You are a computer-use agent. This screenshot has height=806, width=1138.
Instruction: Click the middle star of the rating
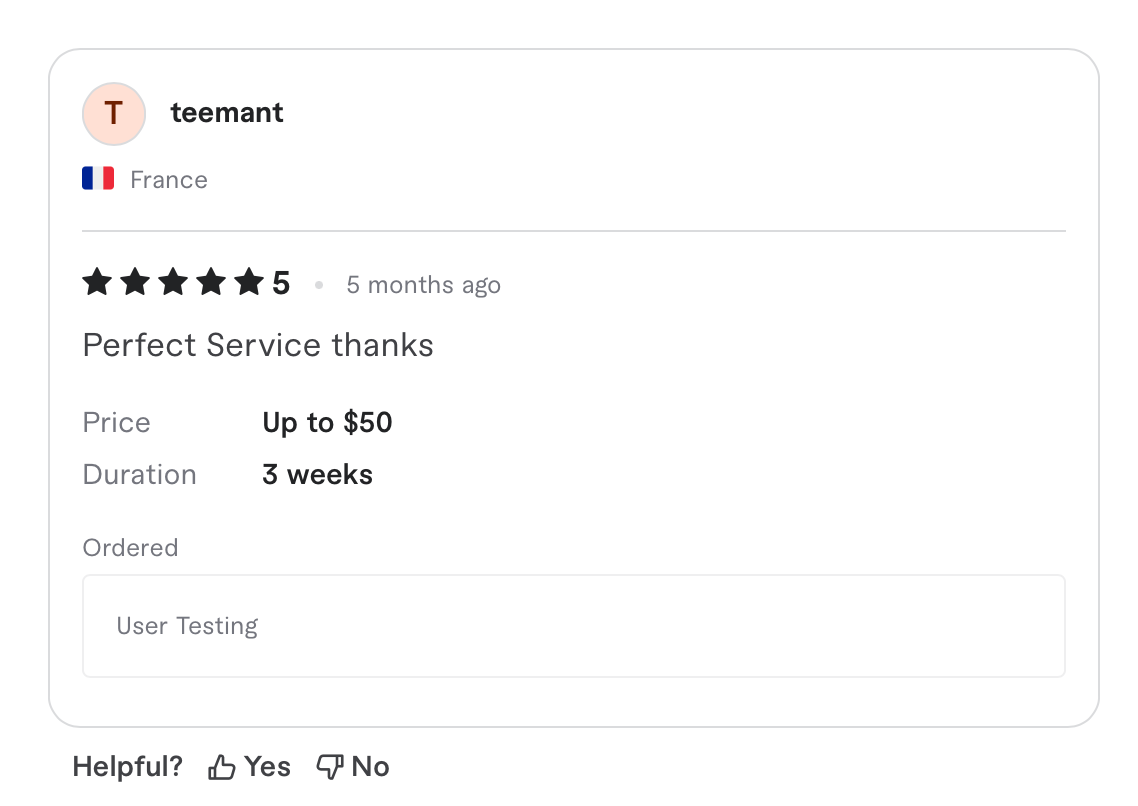pyautogui.click(x=173, y=282)
